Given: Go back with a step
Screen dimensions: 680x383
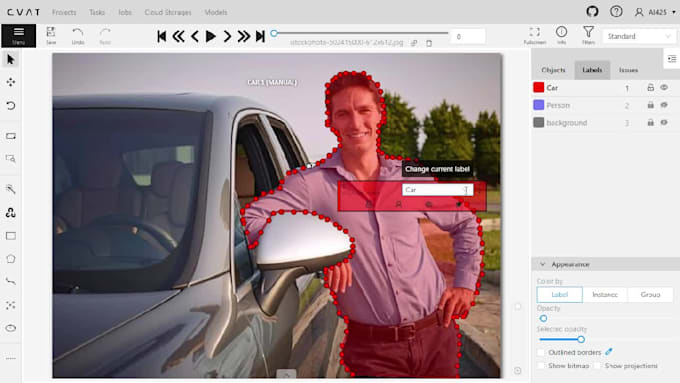Looking at the screenshot, I should (178, 36).
